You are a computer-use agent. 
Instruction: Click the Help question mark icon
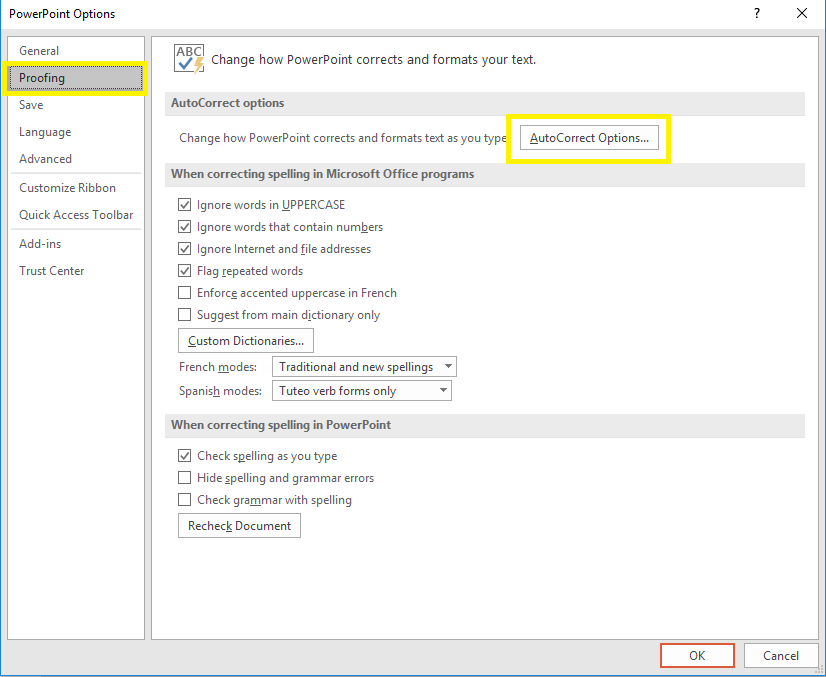pyautogui.click(x=757, y=14)
